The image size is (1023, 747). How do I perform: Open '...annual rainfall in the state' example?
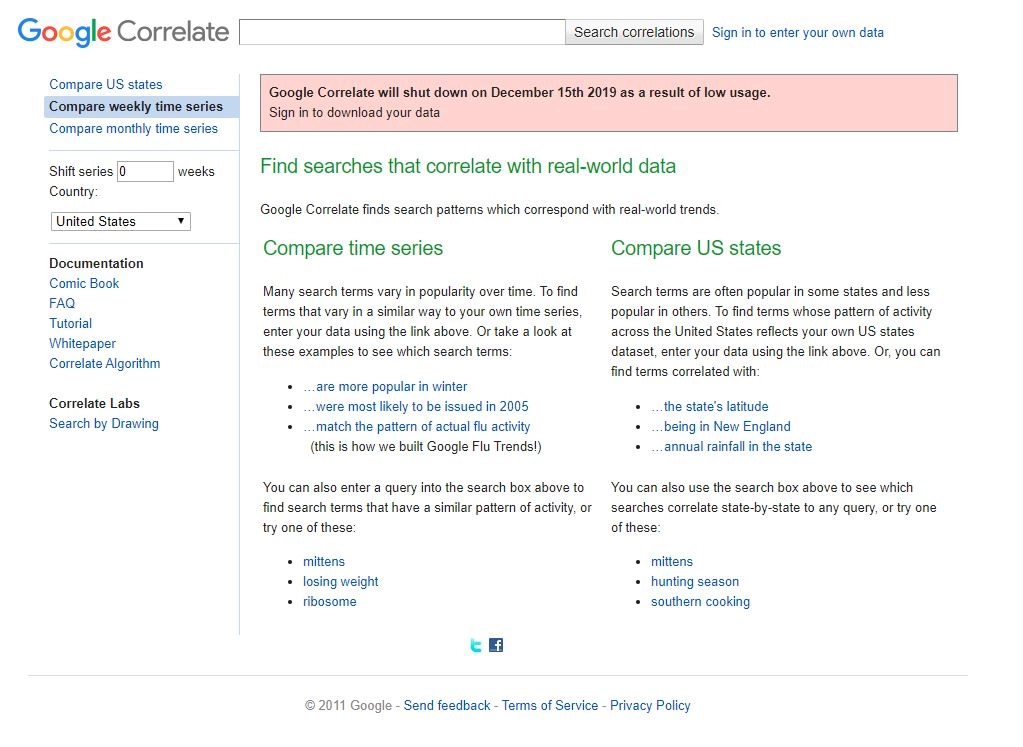(x=731, y=446)
